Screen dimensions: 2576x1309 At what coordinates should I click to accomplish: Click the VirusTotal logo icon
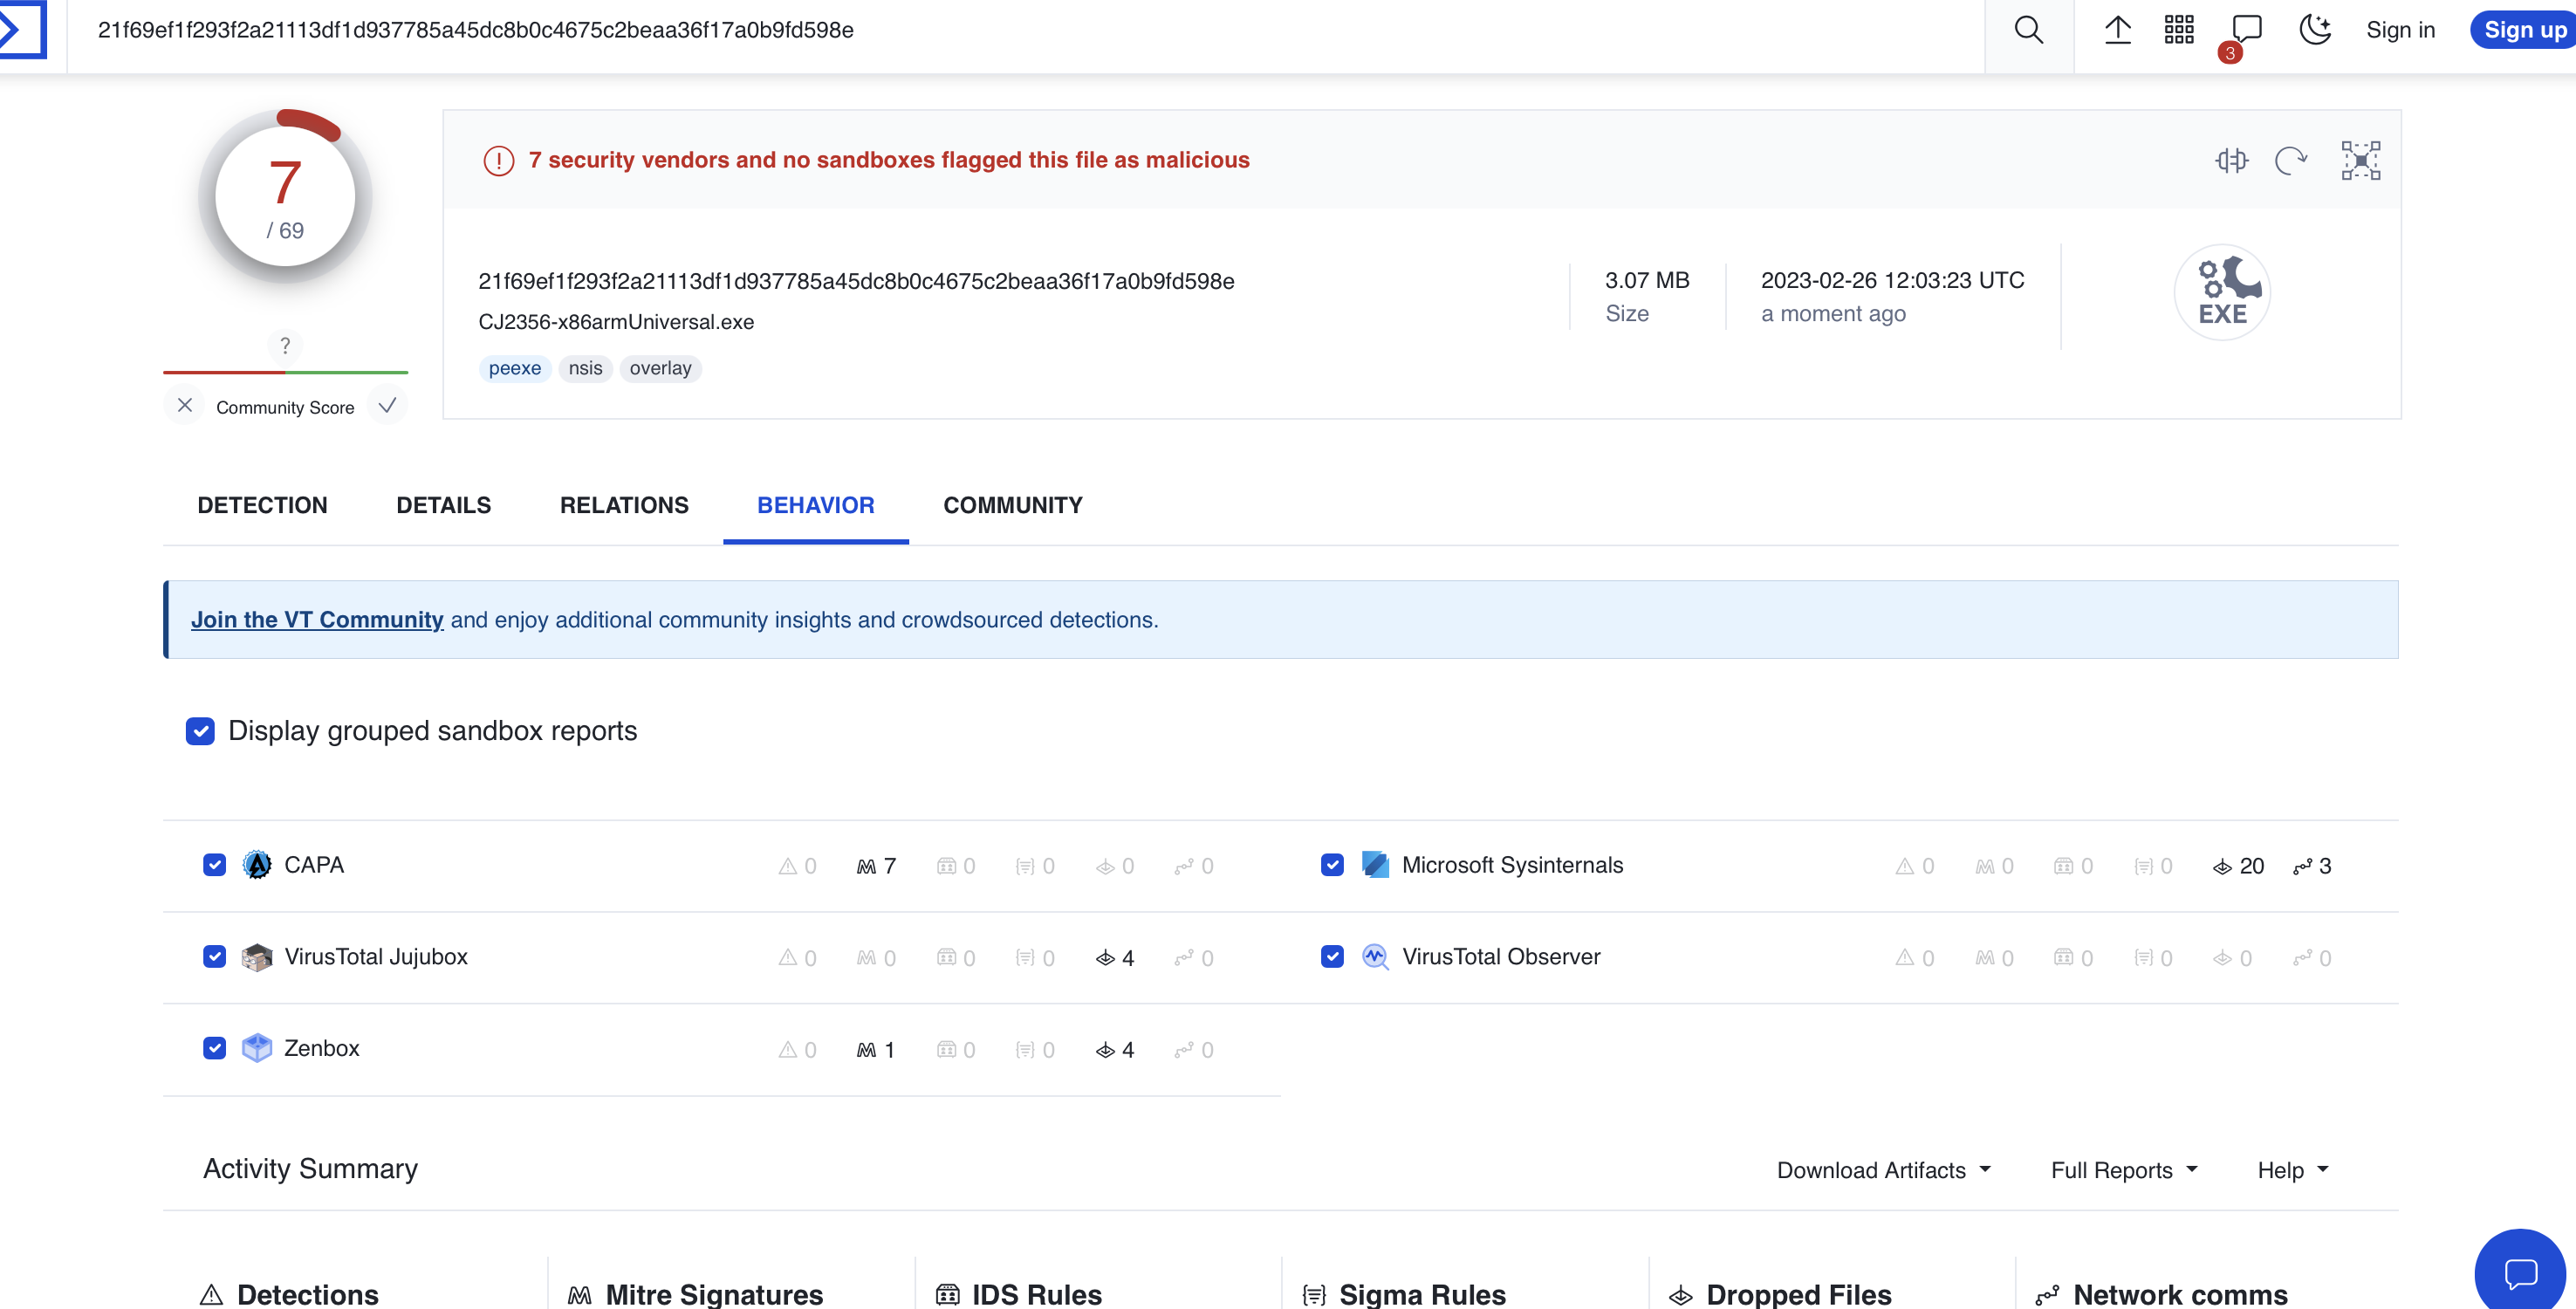22,30
